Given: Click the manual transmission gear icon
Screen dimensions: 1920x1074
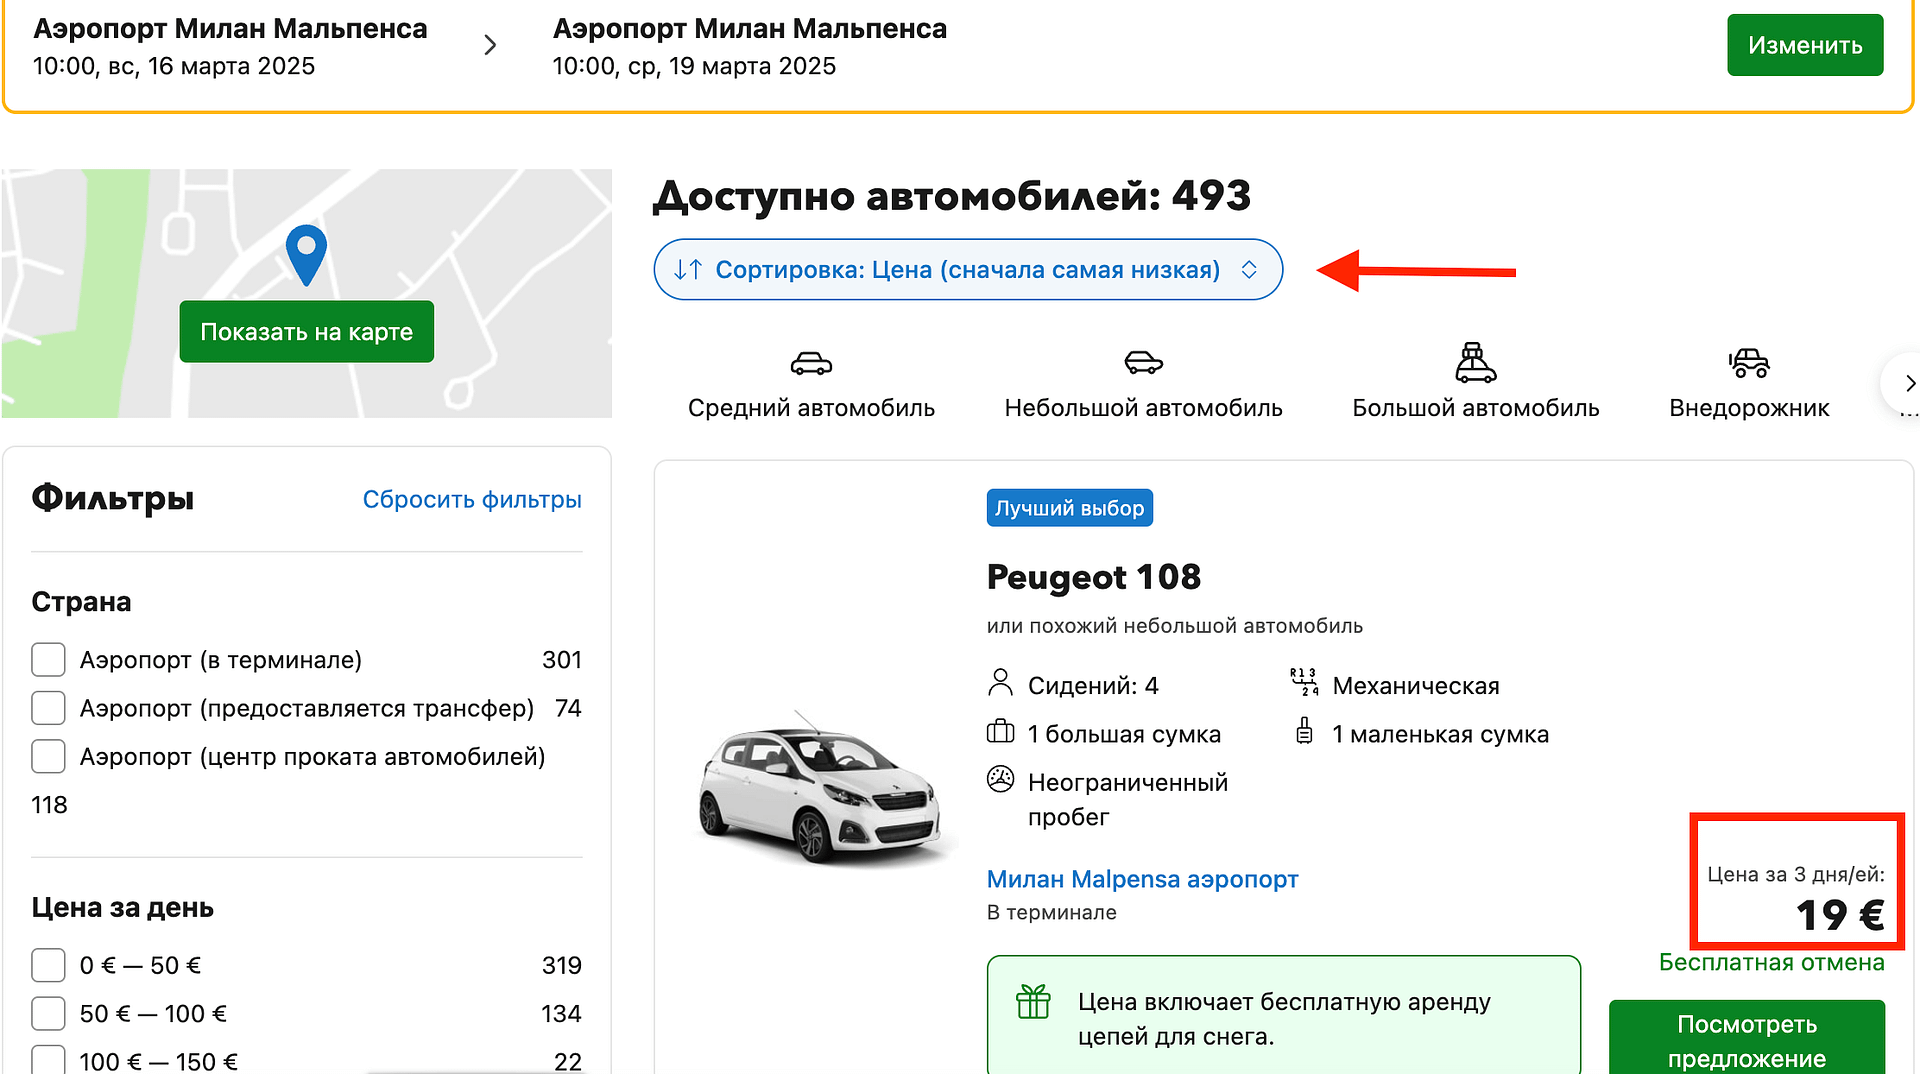Looking at the screenshot, I should 1304,684.
